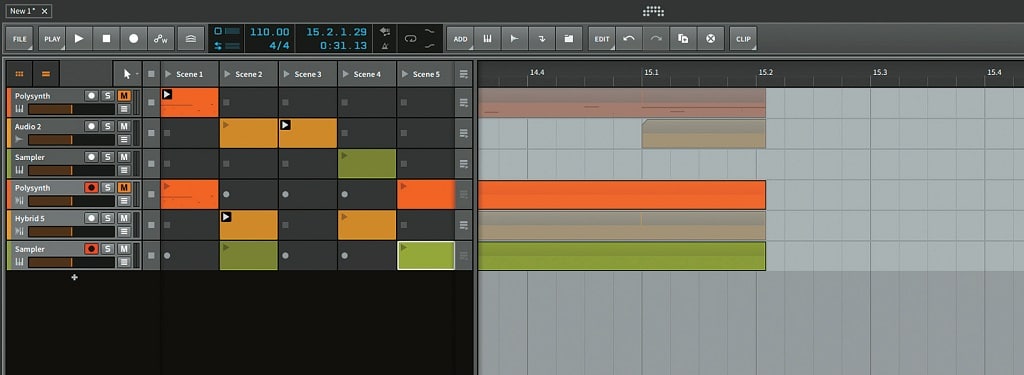Screen dimensions: 1024x375
Task: Mute the Hybrid 5 track
Action: coord(124,218)
